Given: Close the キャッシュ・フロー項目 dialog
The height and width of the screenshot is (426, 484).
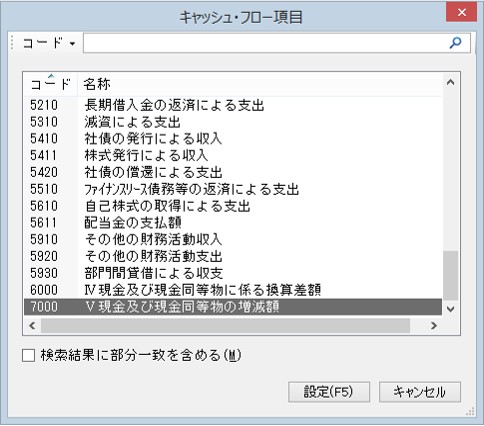Looking at the screenshot, I should coord(462,13).
